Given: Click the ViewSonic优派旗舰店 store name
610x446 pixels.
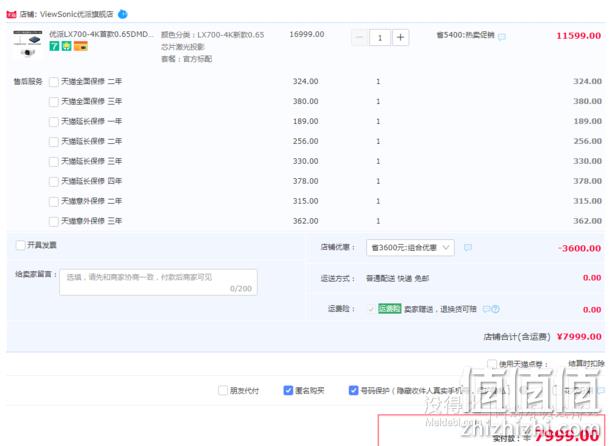Looking at the screenshot, I should click(77, 14).
